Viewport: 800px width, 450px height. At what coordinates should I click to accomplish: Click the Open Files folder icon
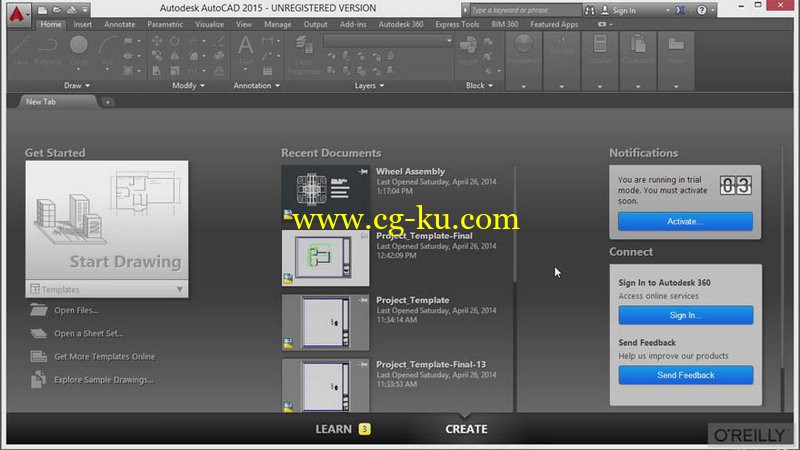[38, 310]
